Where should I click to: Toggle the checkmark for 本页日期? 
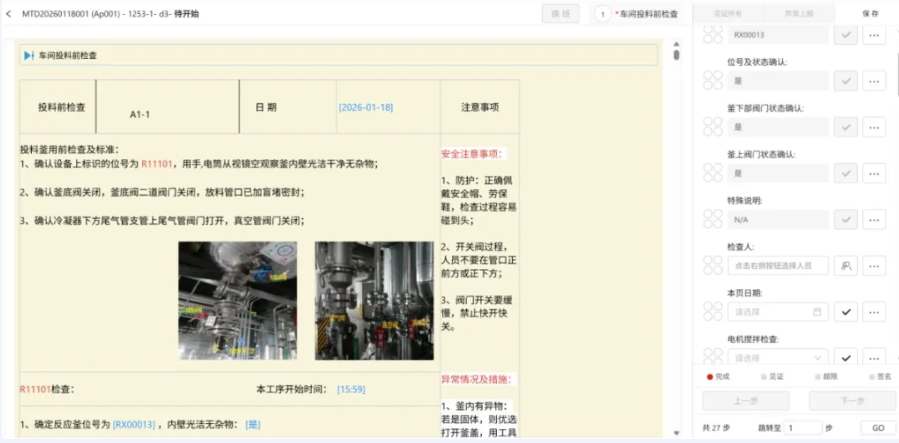click(x=846, y=312)
